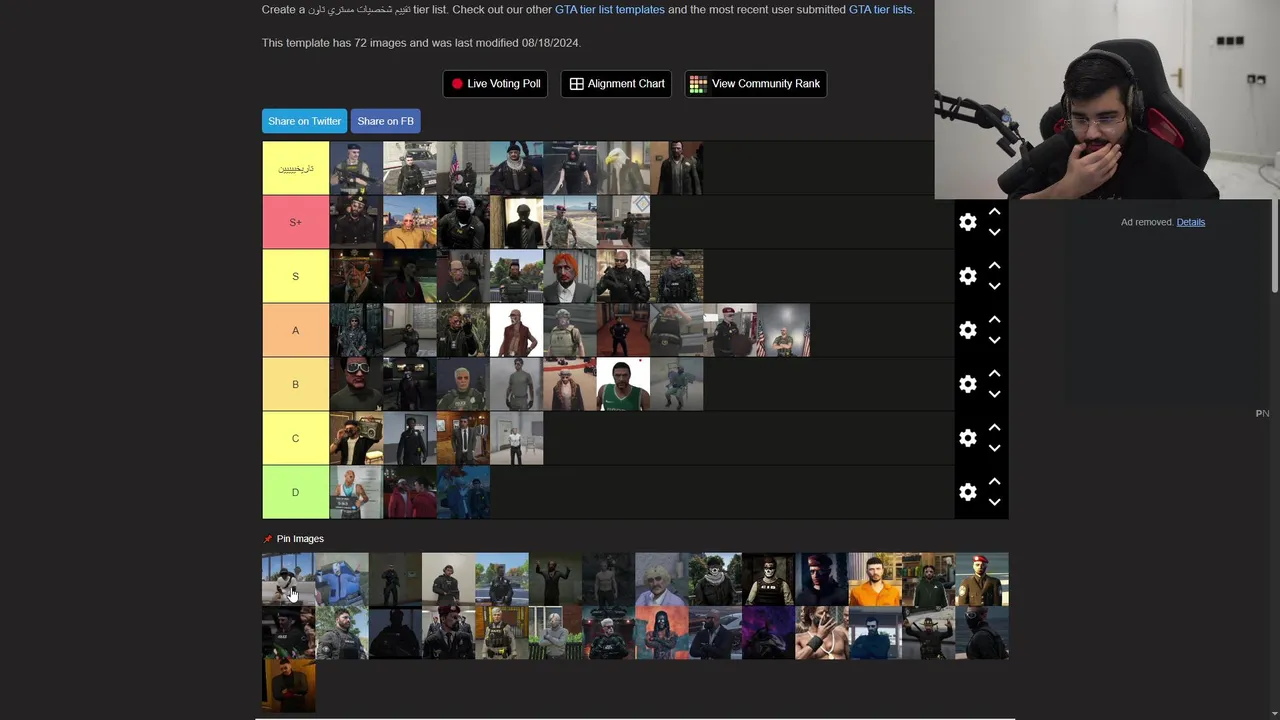This screenshot has width=1280, height=720.
Task: Move A tier row up
Action: pyautogui.click(x=994, y=320)
